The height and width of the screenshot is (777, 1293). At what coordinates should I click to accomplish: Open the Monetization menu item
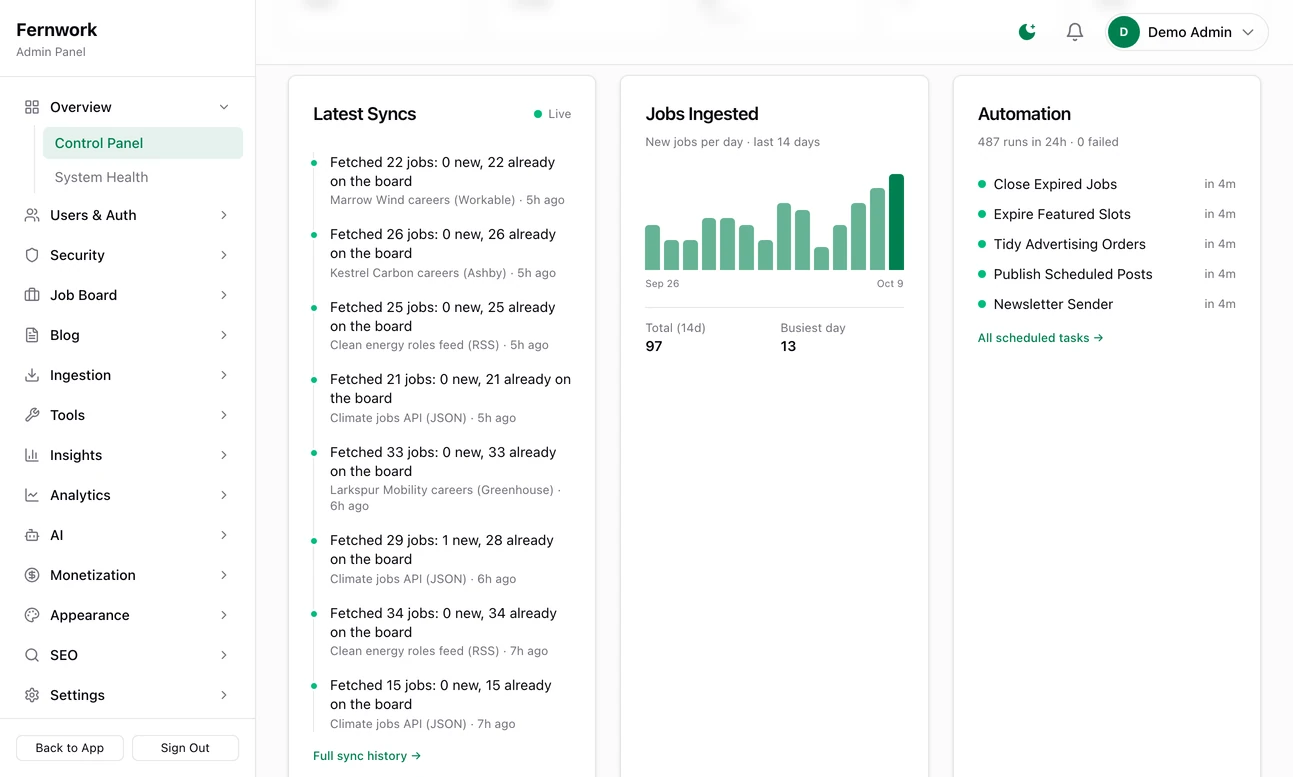click(127, 575)
